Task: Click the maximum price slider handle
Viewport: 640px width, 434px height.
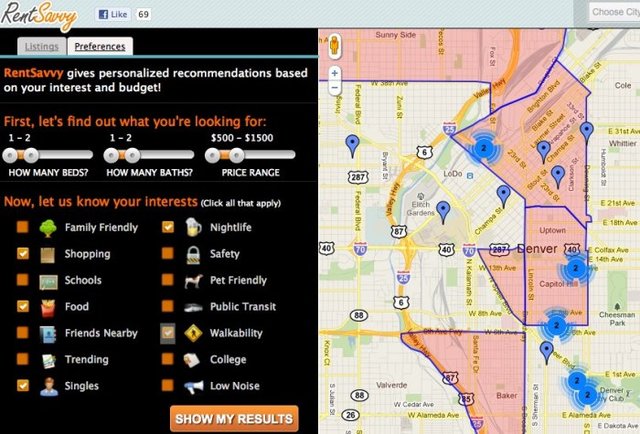Action: coord(236,155)
